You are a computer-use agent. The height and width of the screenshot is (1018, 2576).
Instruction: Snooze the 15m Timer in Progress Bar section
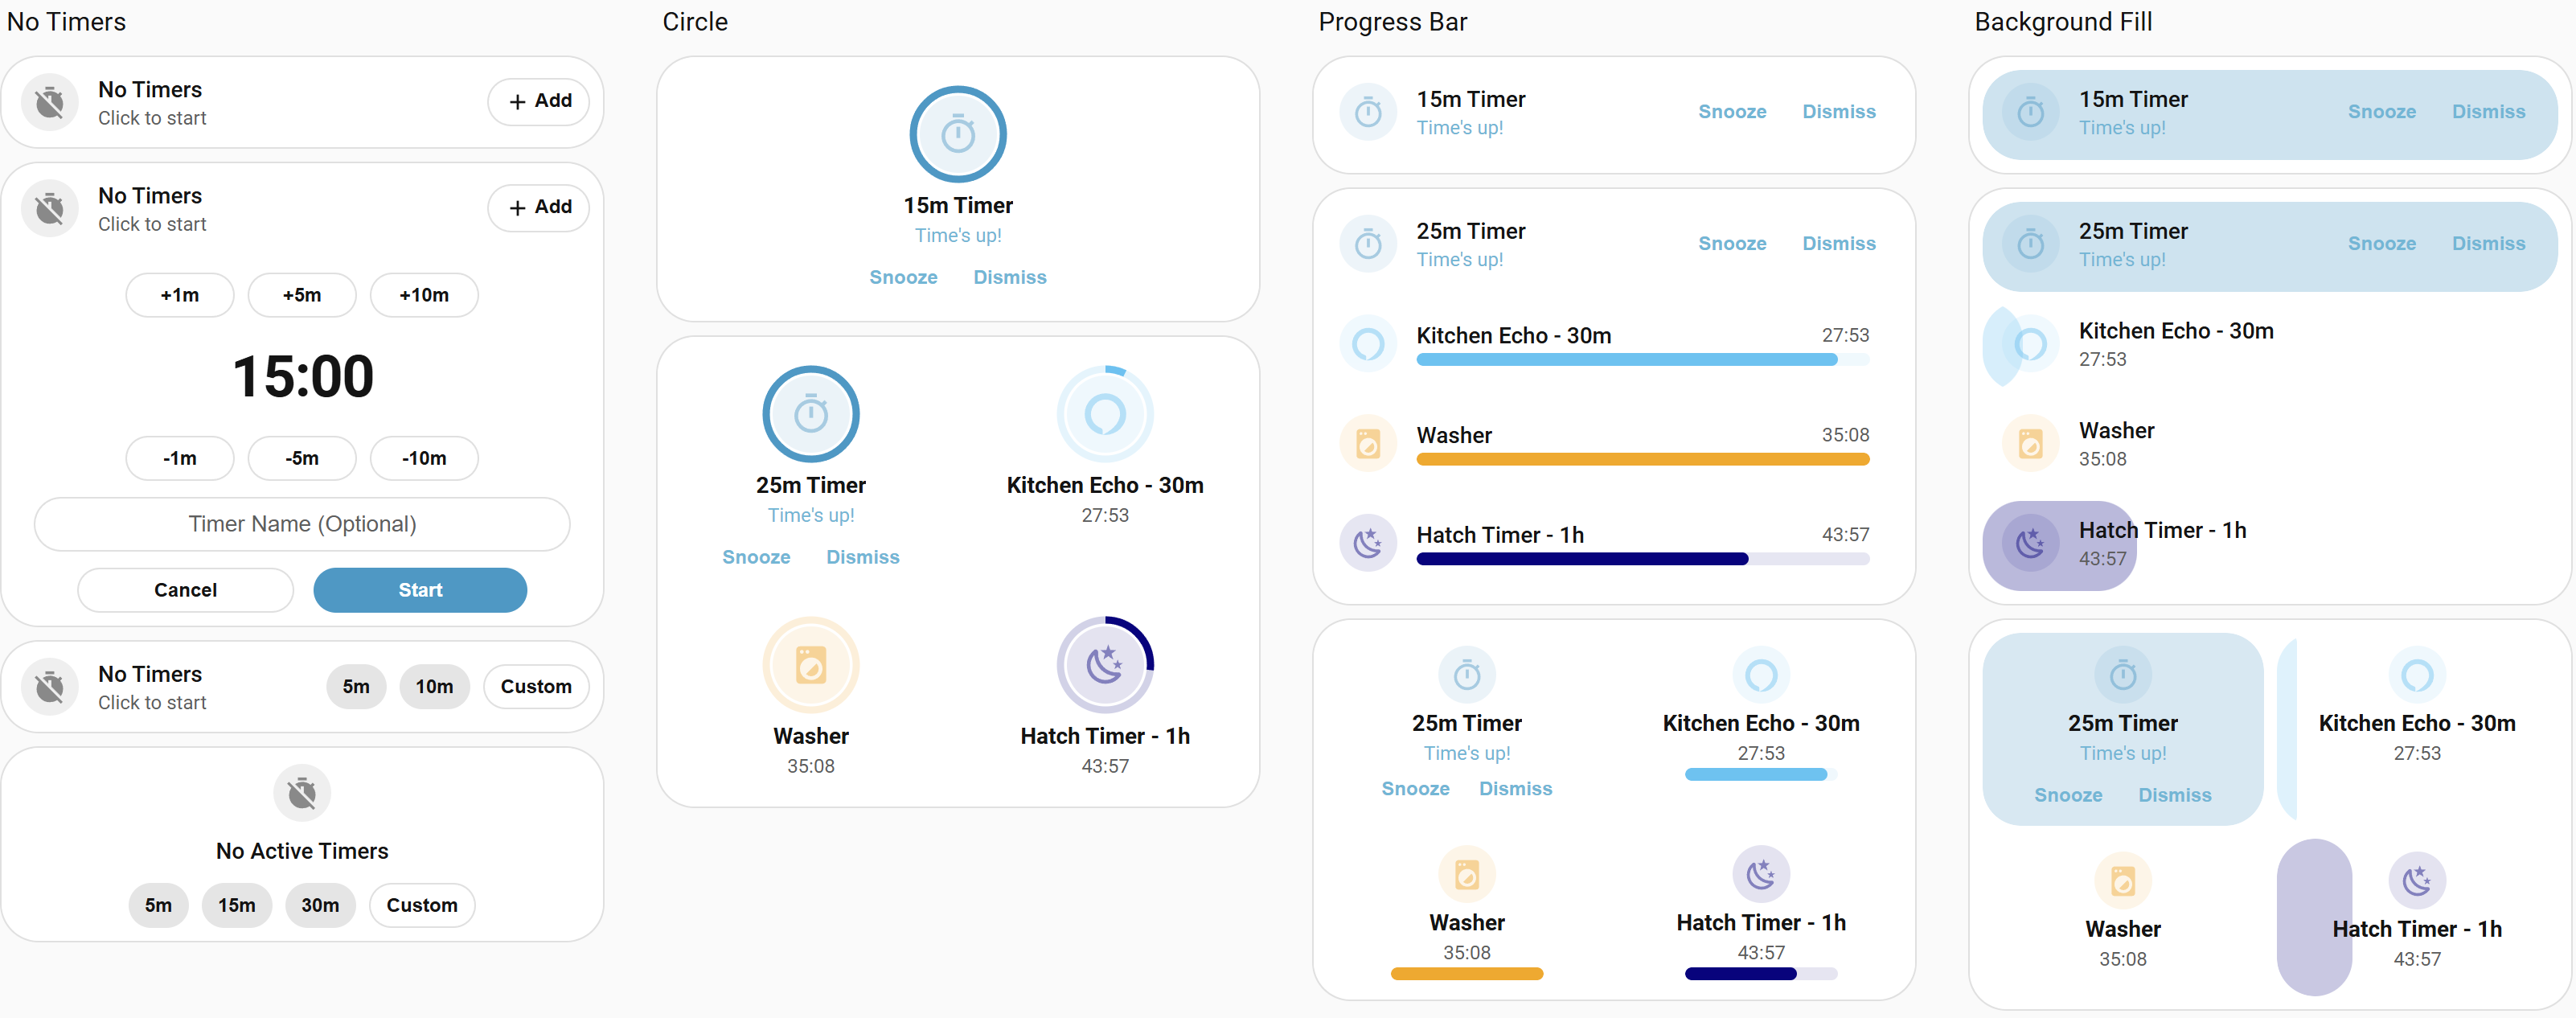pos(1731,112)
